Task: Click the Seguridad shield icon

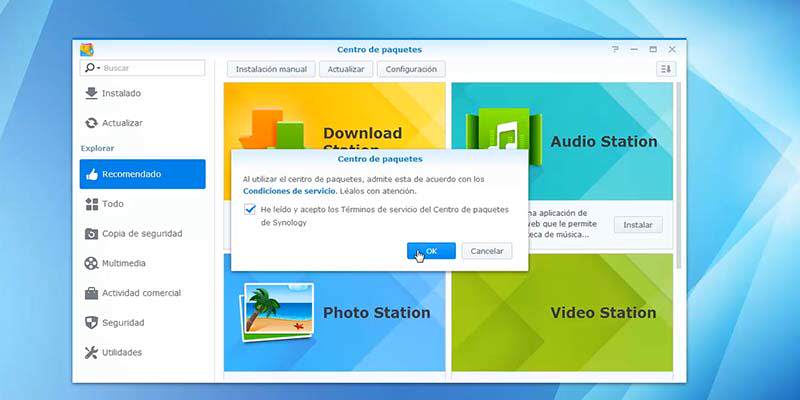Action: tap(91, 323)
